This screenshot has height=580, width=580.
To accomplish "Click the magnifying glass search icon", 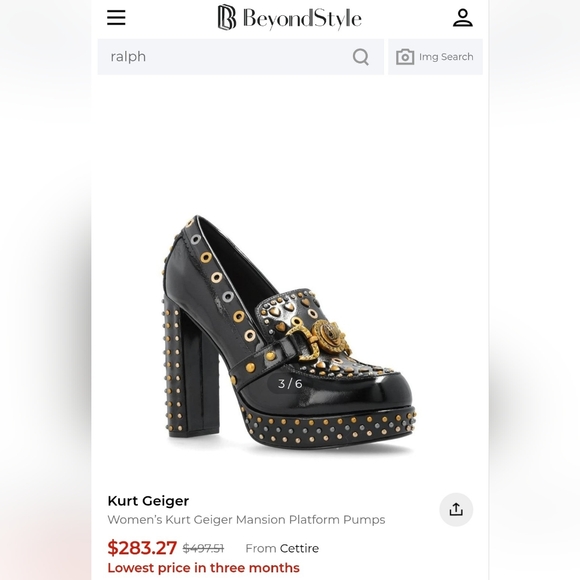I will (361, 57).
